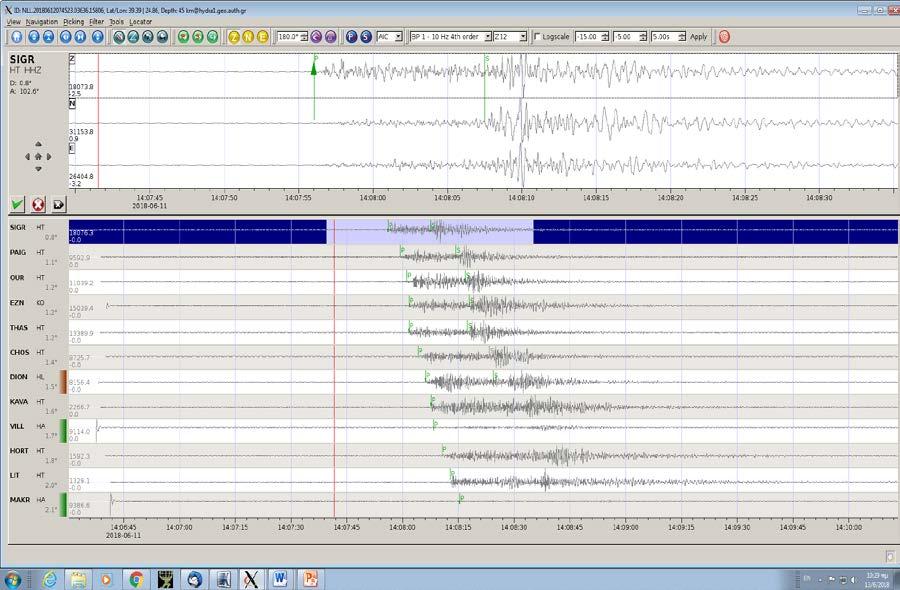Click the last blue round toolbar icon
This screenshot has width=900, height=590.
coord(98,37)
